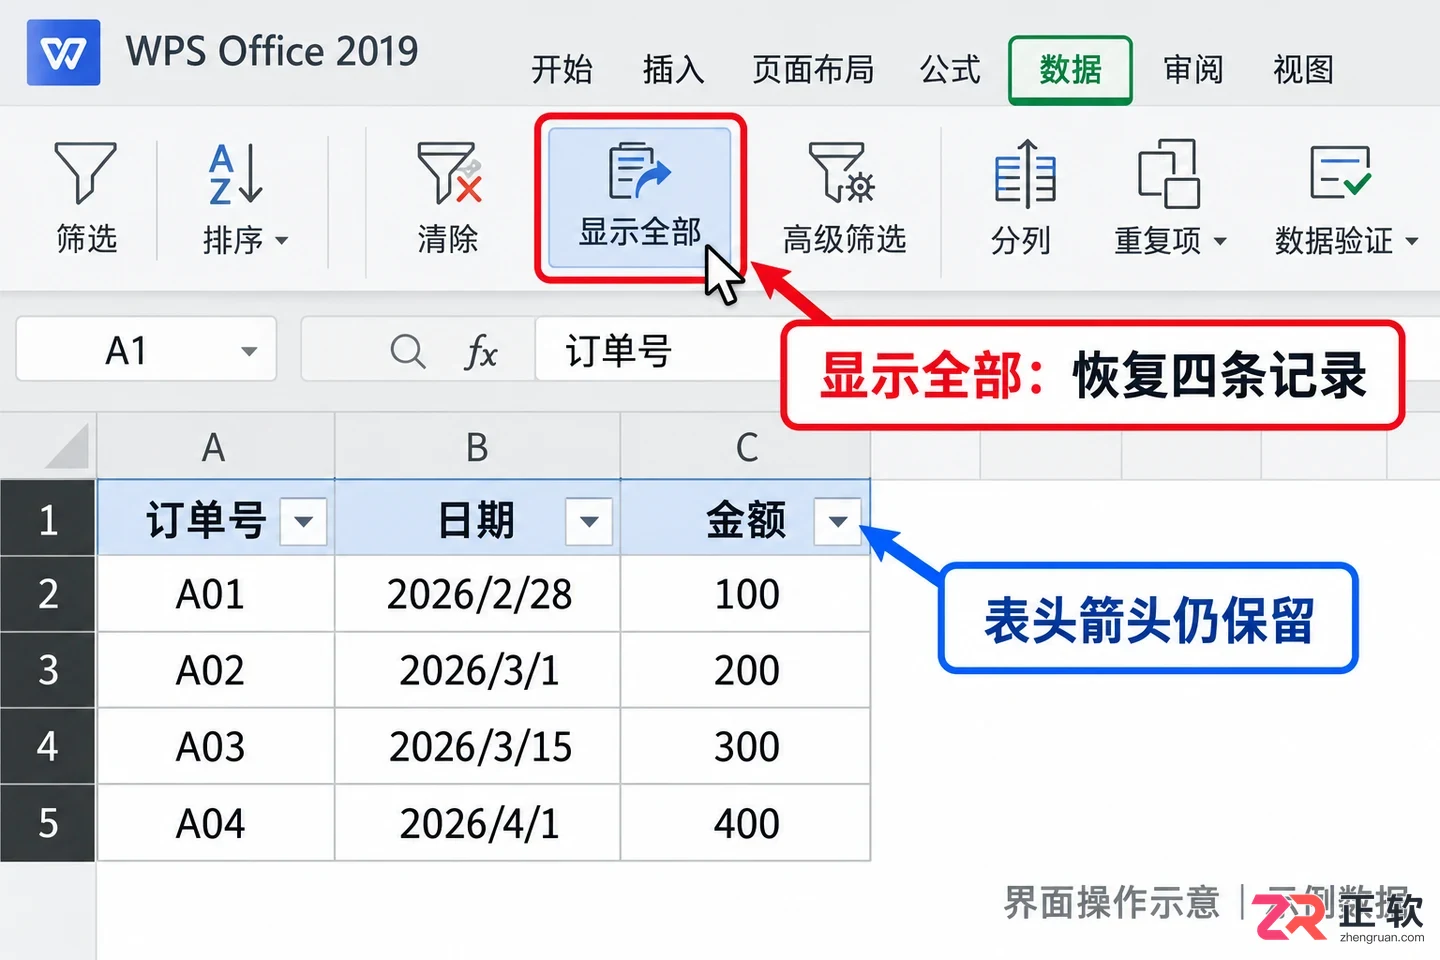Click the formula bar showing 订单号
The width and height of the screenshot is (1440, 960).
tap(659, 350)
